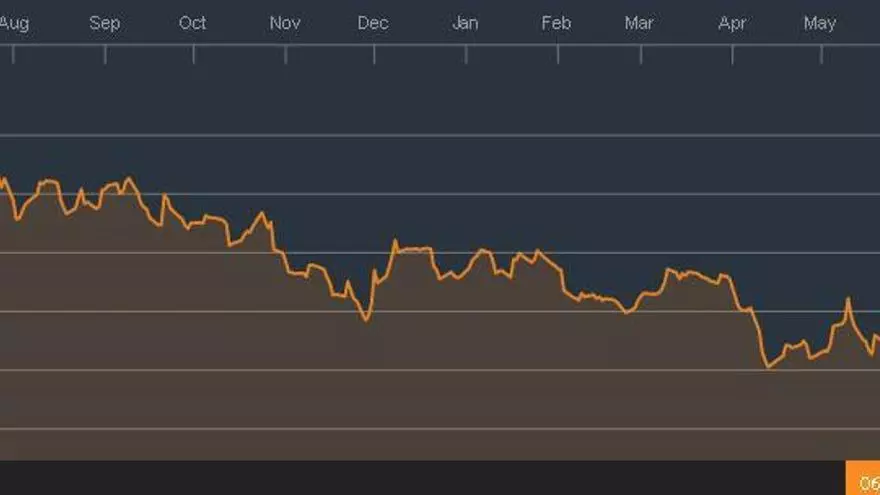Image resolution: width=880 pixels, height=495 pixels.
Task: Click the Oct month label
Action: tap(192, 23)
